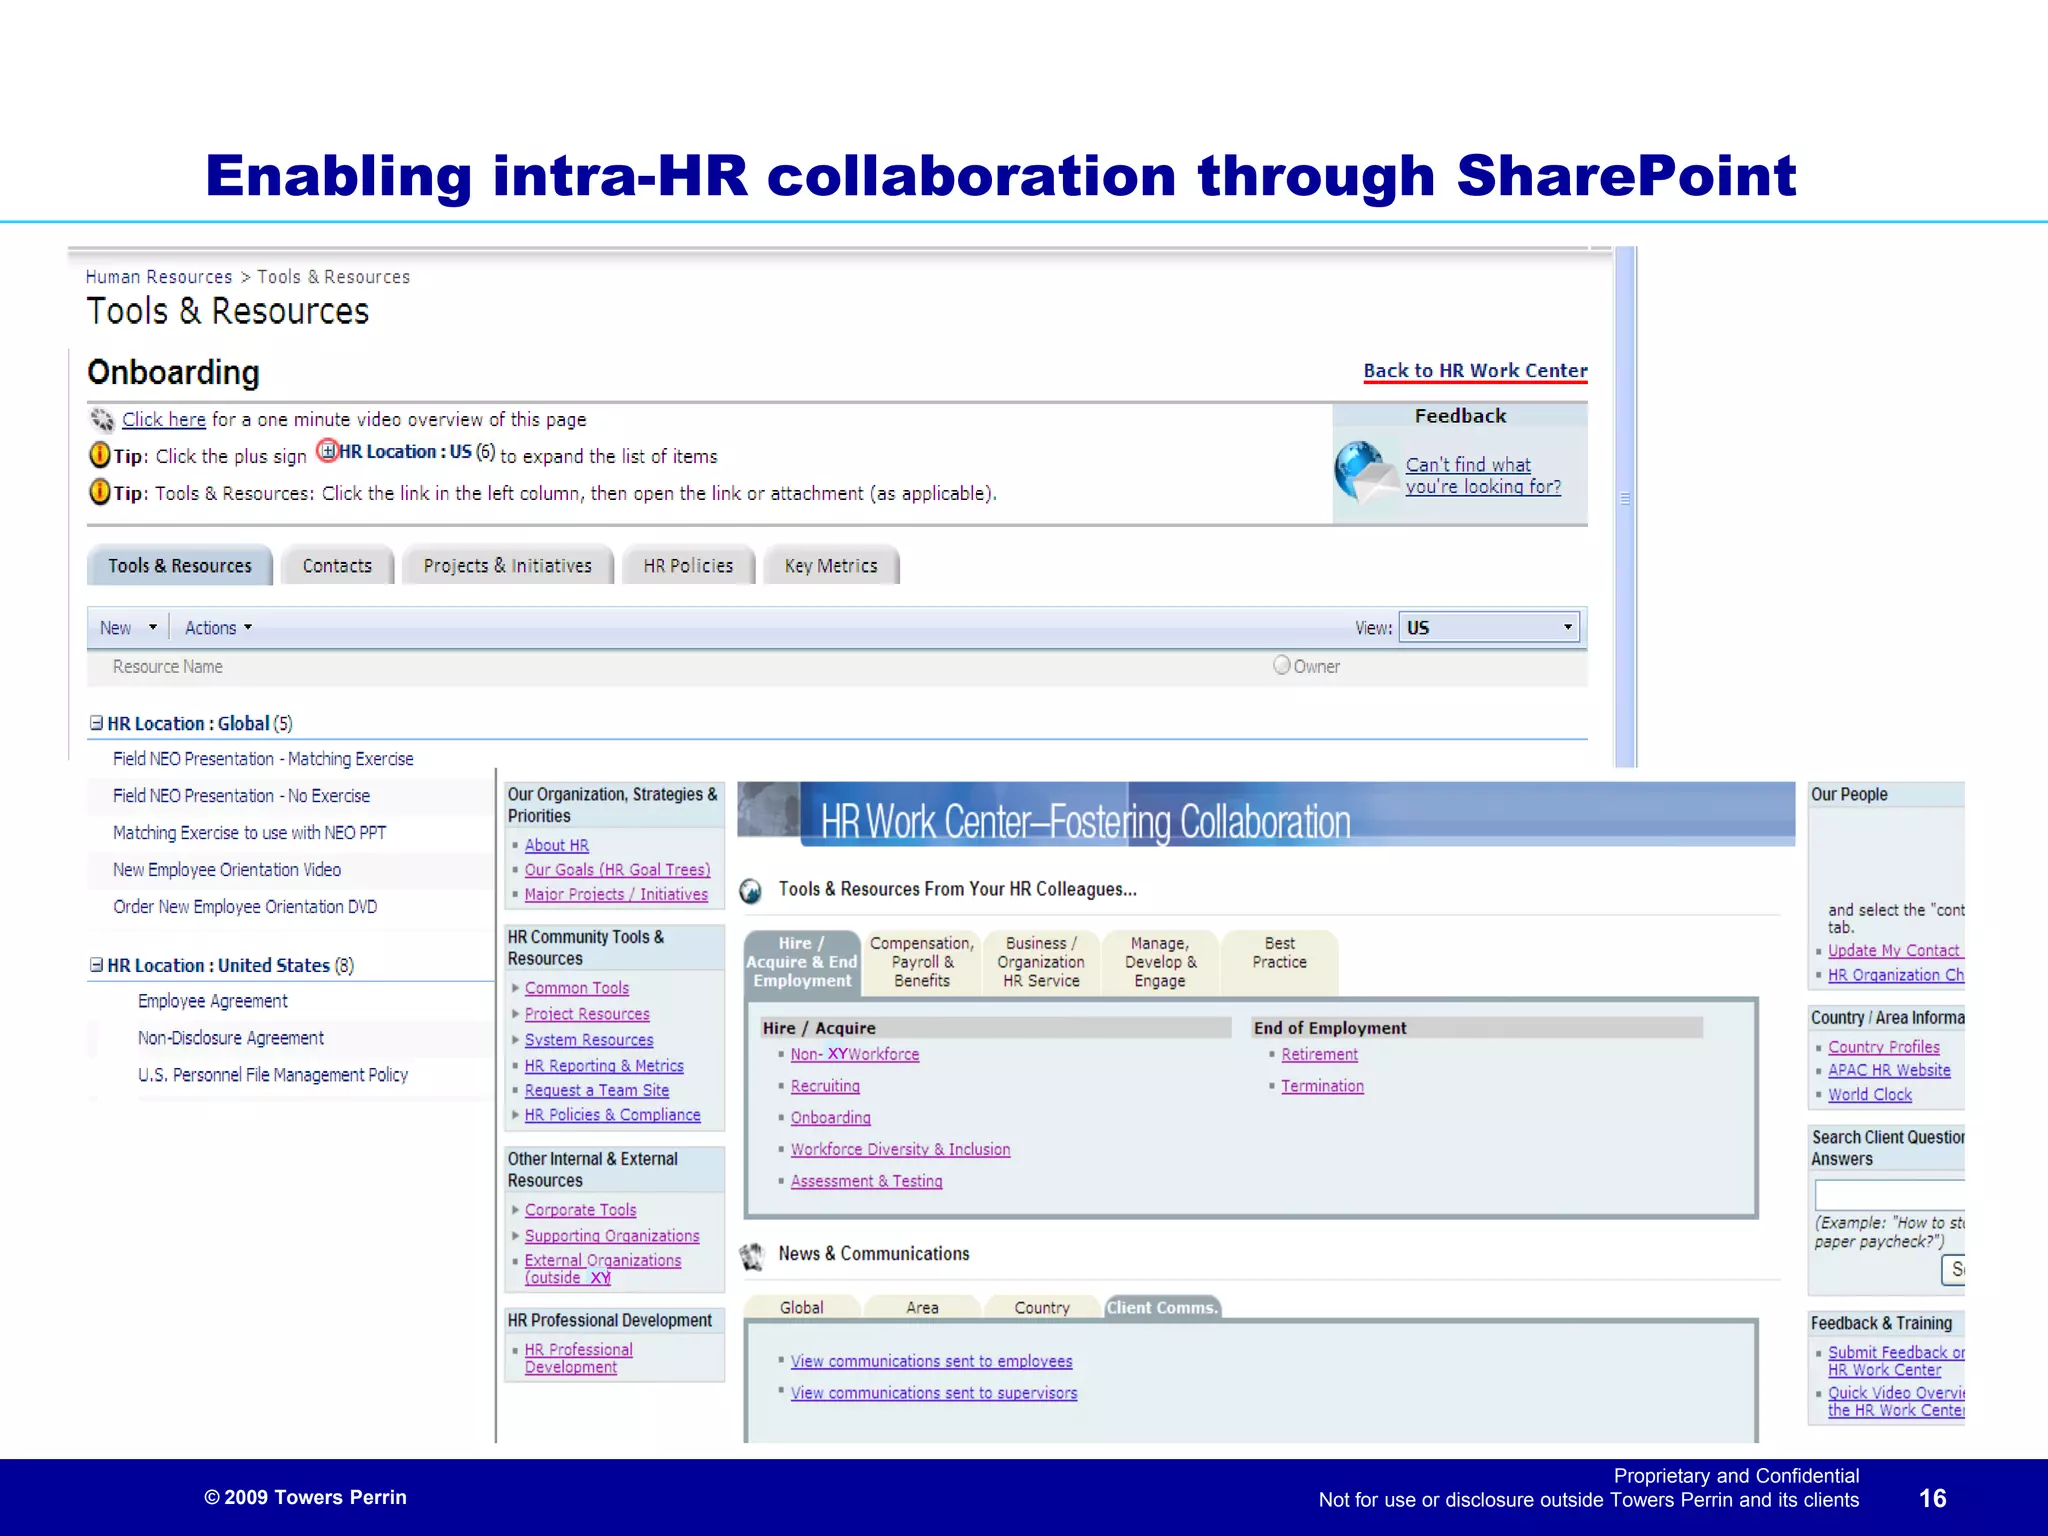The image size is (2048, 1536).
Task: Click the video overview icon beside 'Click here'
Action: point(102,419)
